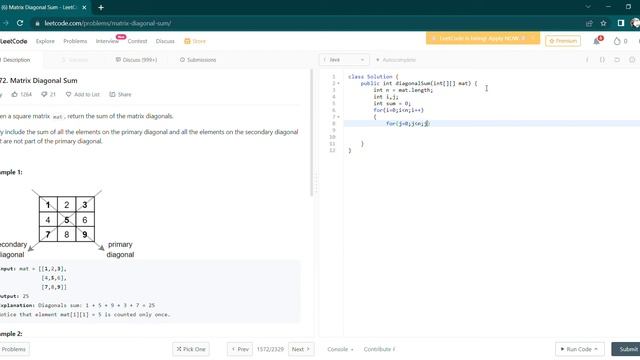Screen dimensions: 640x360
Task: Open the Store link with gift icon
Action: (x=195, y=41)
